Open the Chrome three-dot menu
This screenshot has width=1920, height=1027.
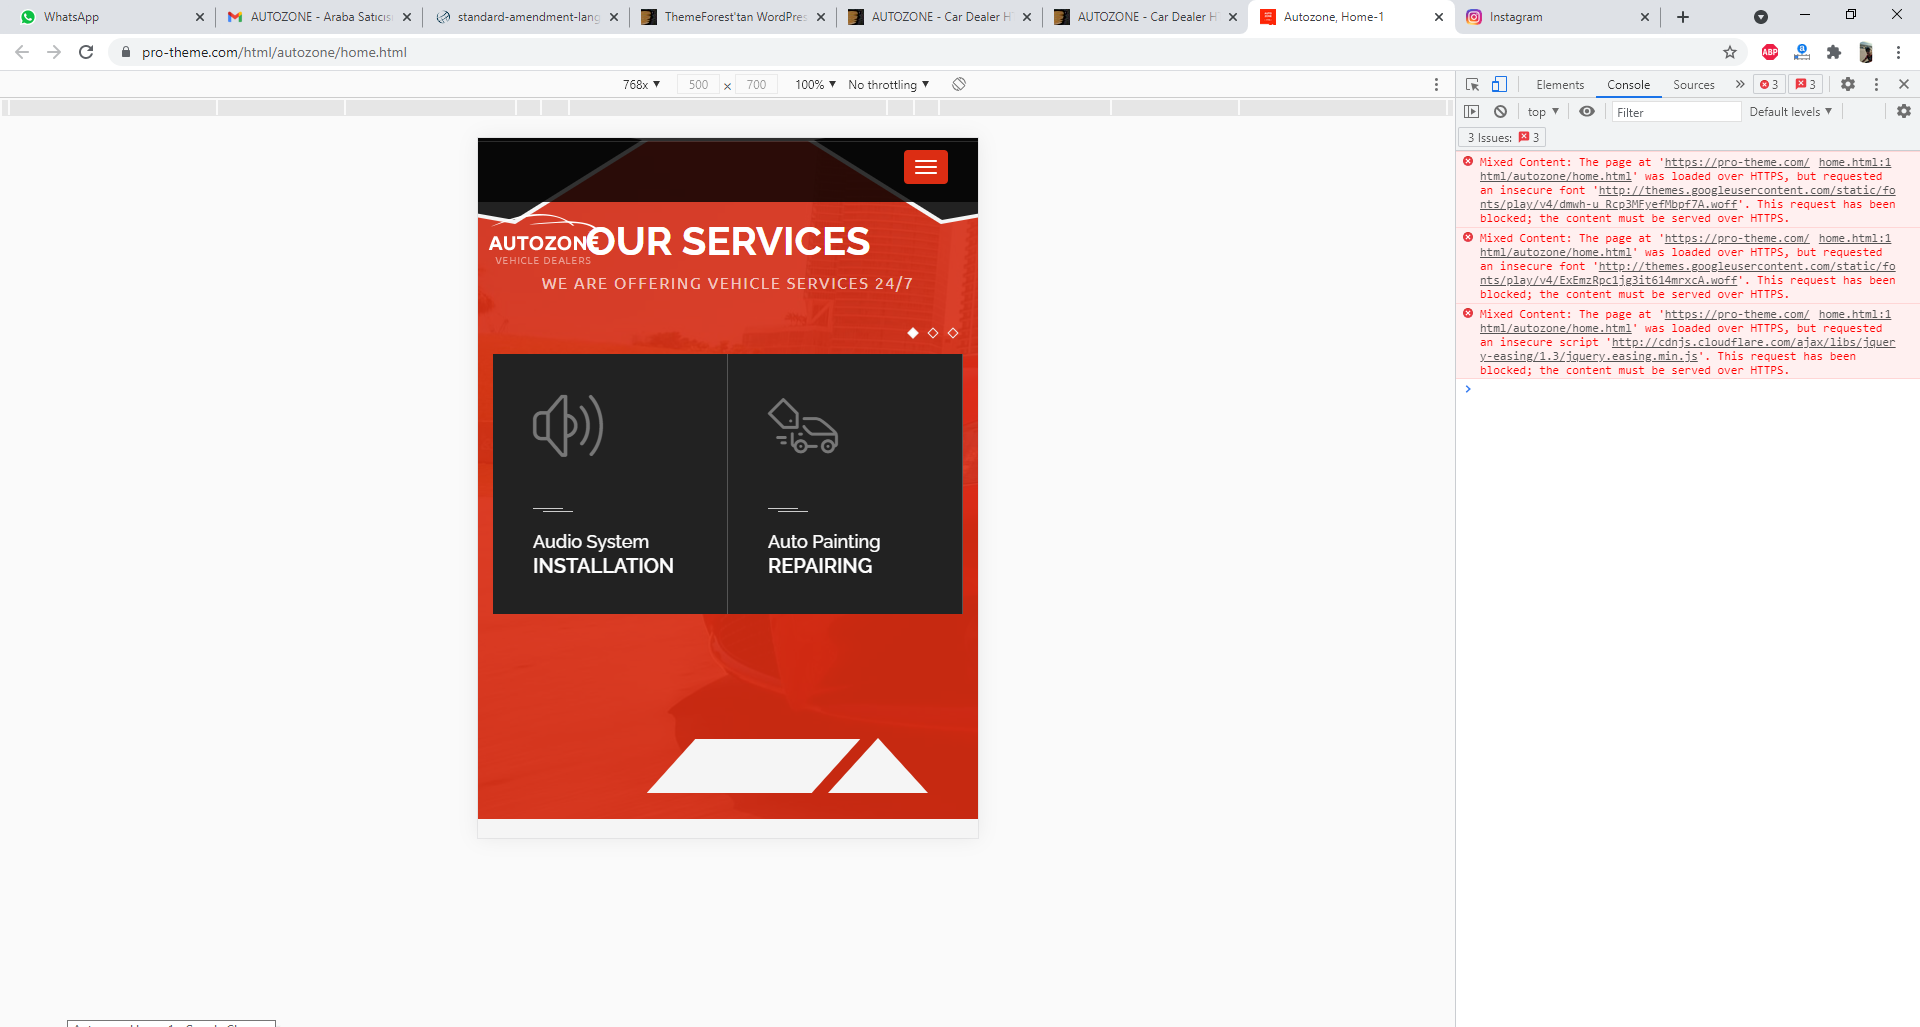(x=1898, y=52)
